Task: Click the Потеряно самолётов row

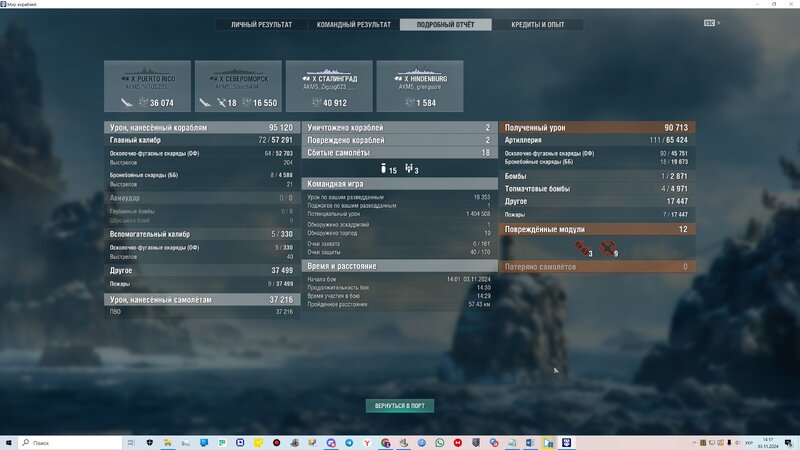Action: coord(597,266)
